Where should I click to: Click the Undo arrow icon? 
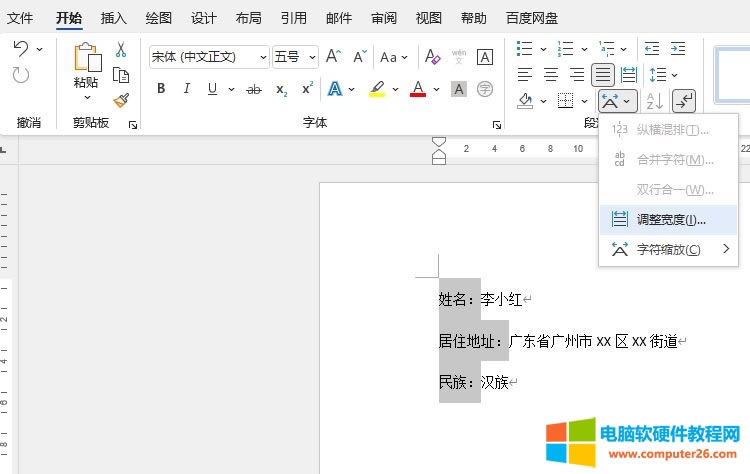tap(21, 49)
